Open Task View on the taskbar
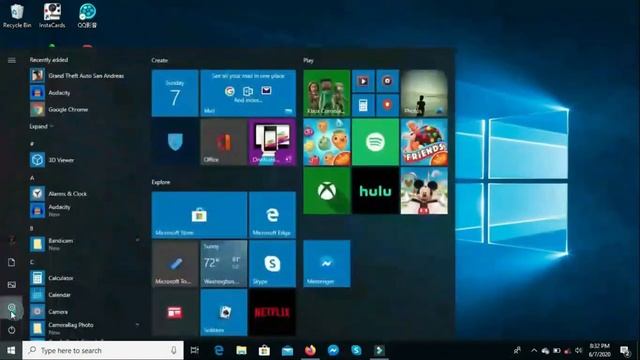 point(195,350)
